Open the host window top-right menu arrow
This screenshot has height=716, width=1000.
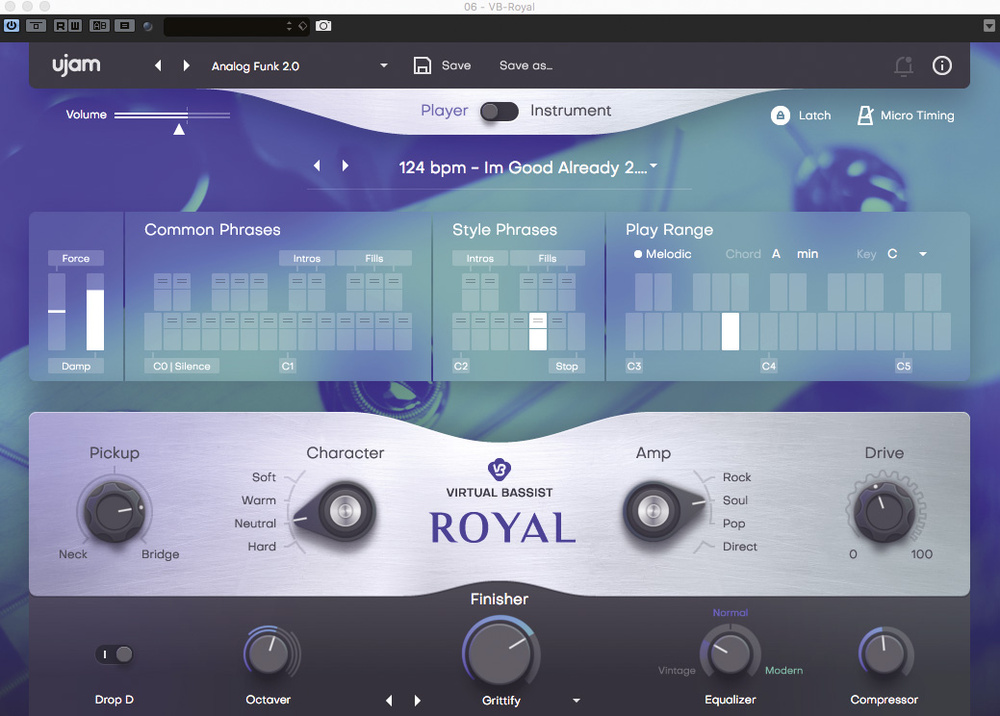coord(989,26)
